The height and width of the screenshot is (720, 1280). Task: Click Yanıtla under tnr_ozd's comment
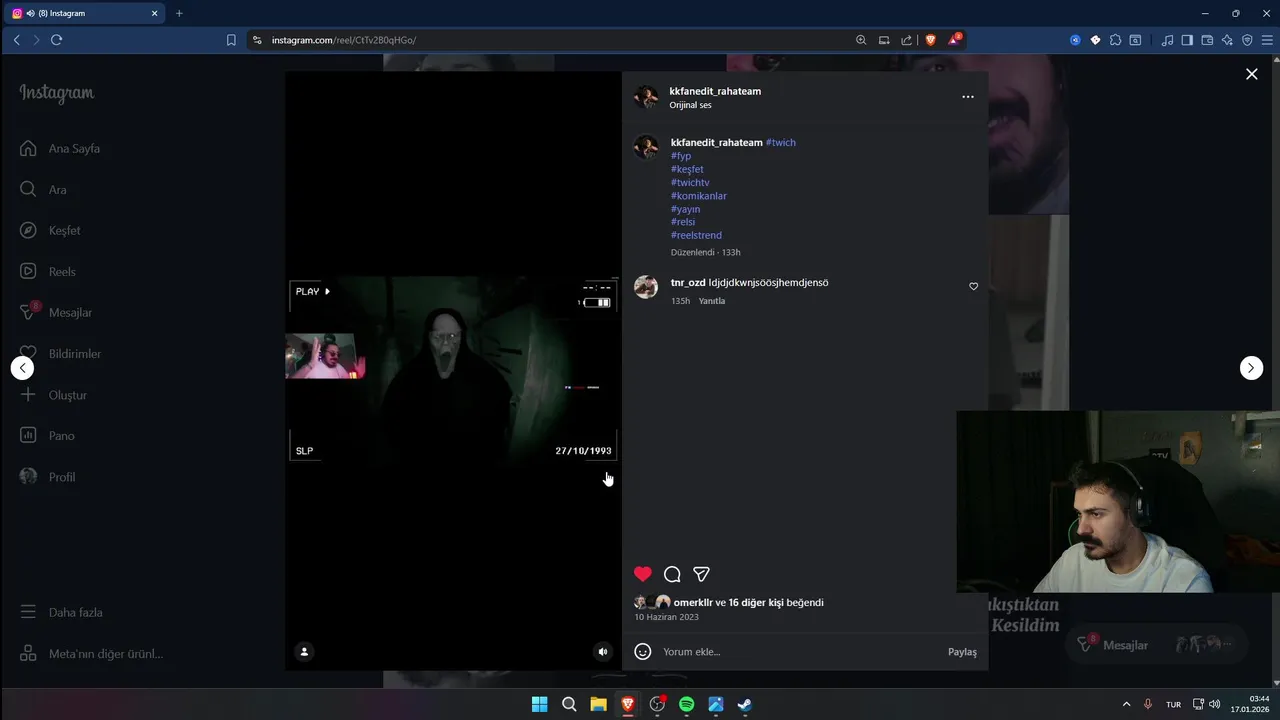[x=712, y=301]
